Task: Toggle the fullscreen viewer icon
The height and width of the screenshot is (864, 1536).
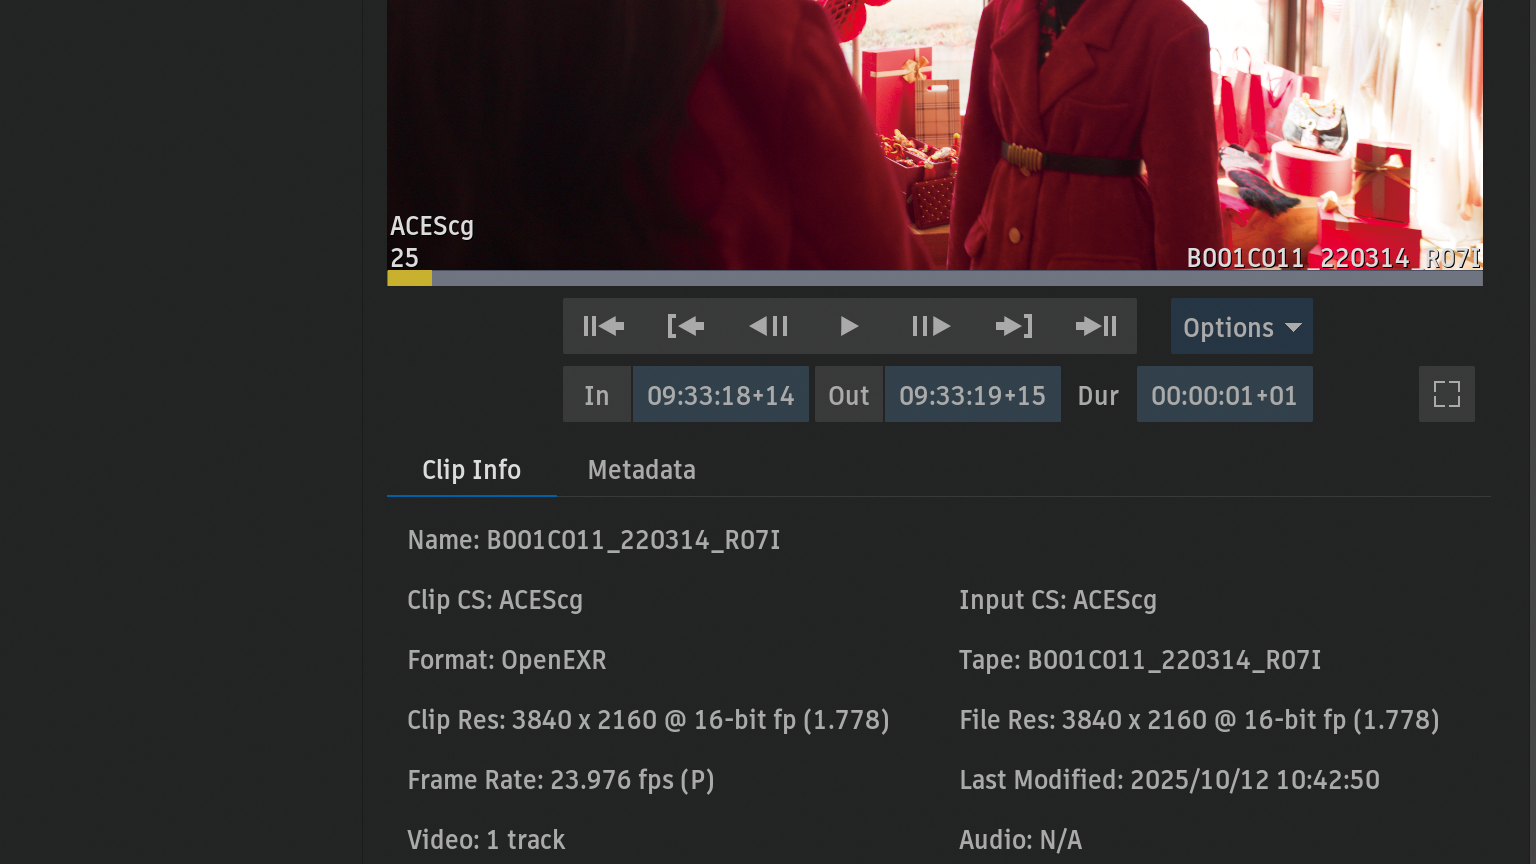Action: [1446, 394]
